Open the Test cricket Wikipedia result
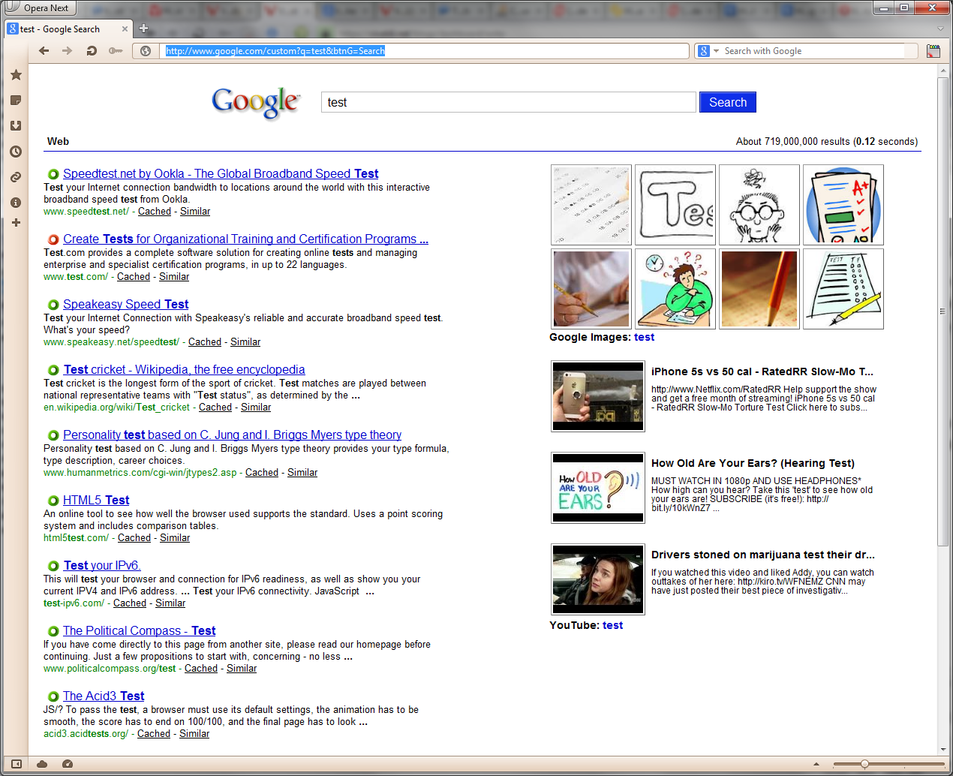 click(184, 369)
